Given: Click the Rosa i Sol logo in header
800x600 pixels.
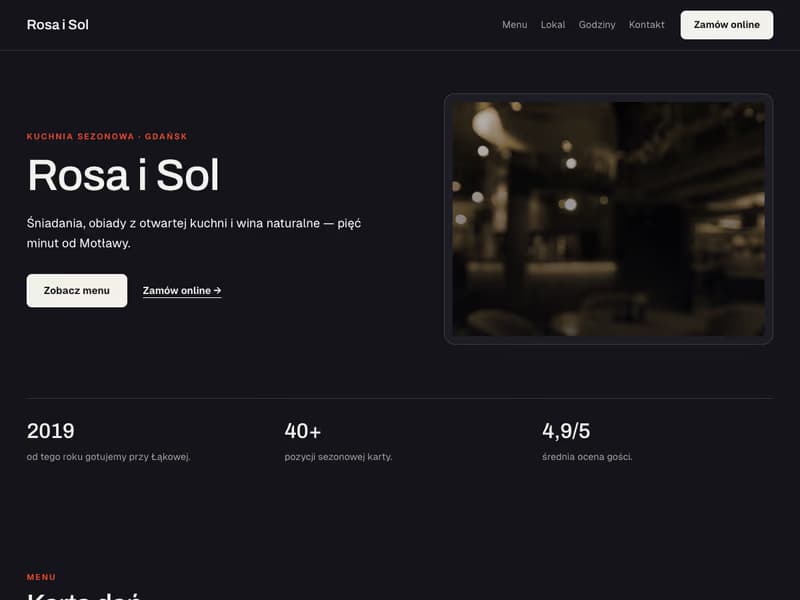Looking at the screenshot, I should (x=58, y=24).
